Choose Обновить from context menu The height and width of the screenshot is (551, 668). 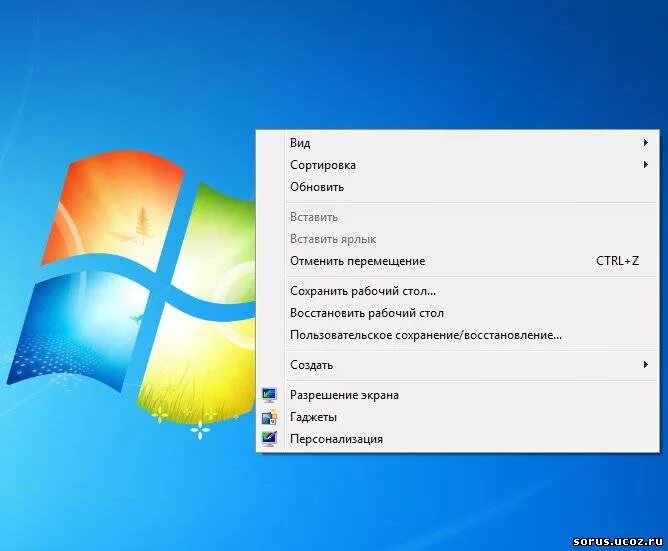457,187
